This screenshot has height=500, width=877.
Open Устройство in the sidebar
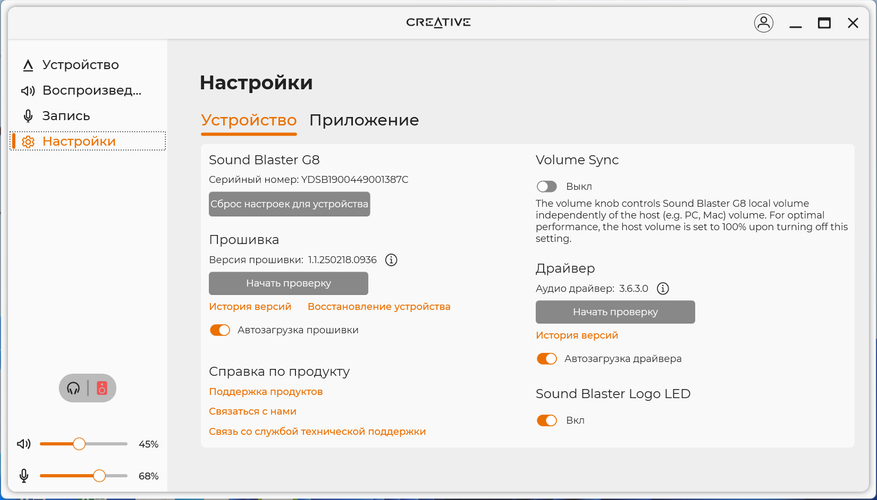click(x=87, y=65)
